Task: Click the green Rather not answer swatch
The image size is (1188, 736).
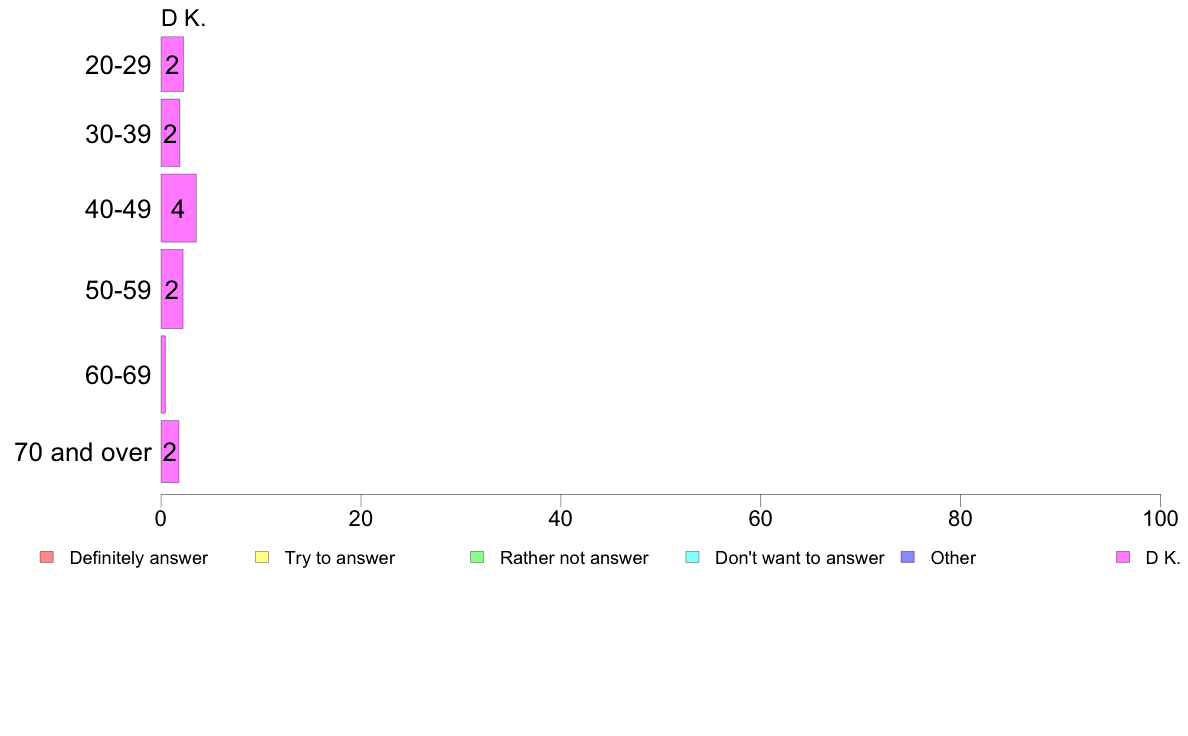Action: click(x=477, y=557)
